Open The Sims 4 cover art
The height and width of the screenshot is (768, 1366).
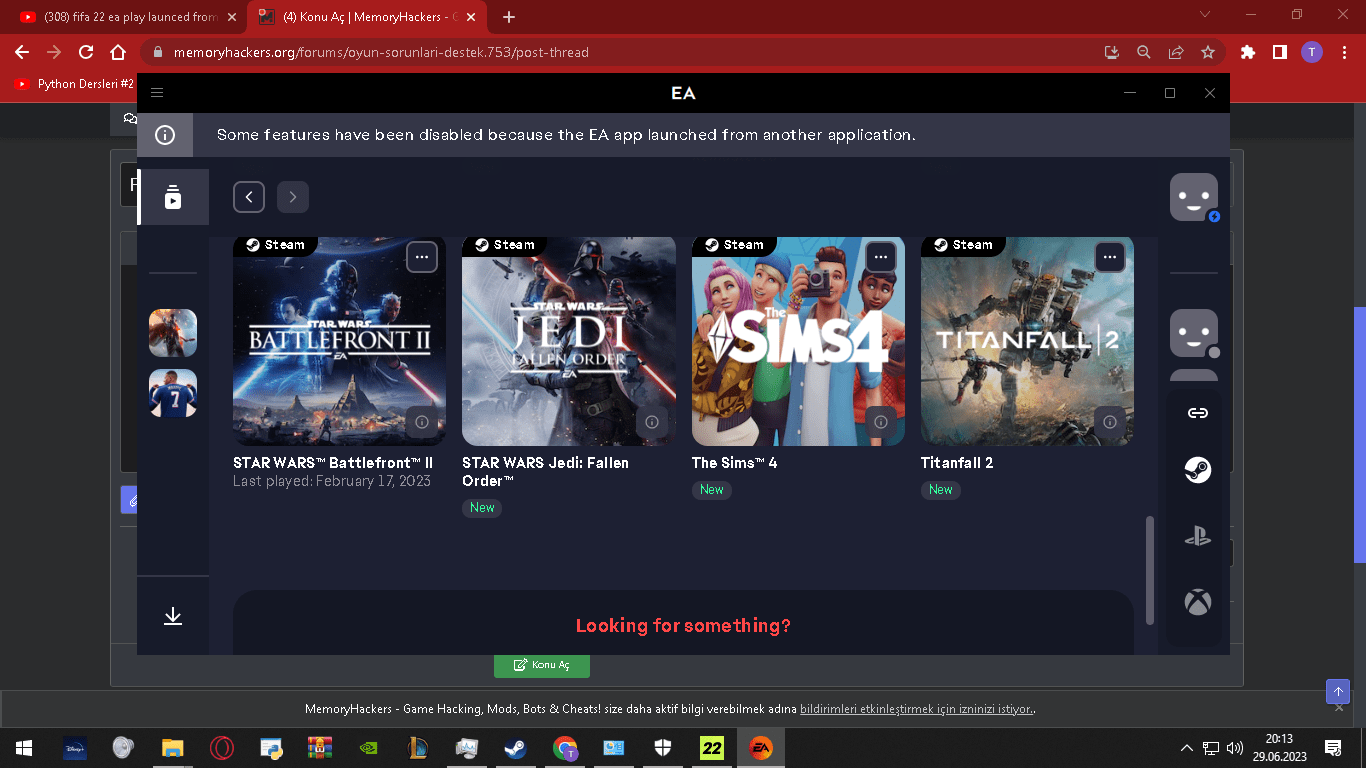click(798, 341)
